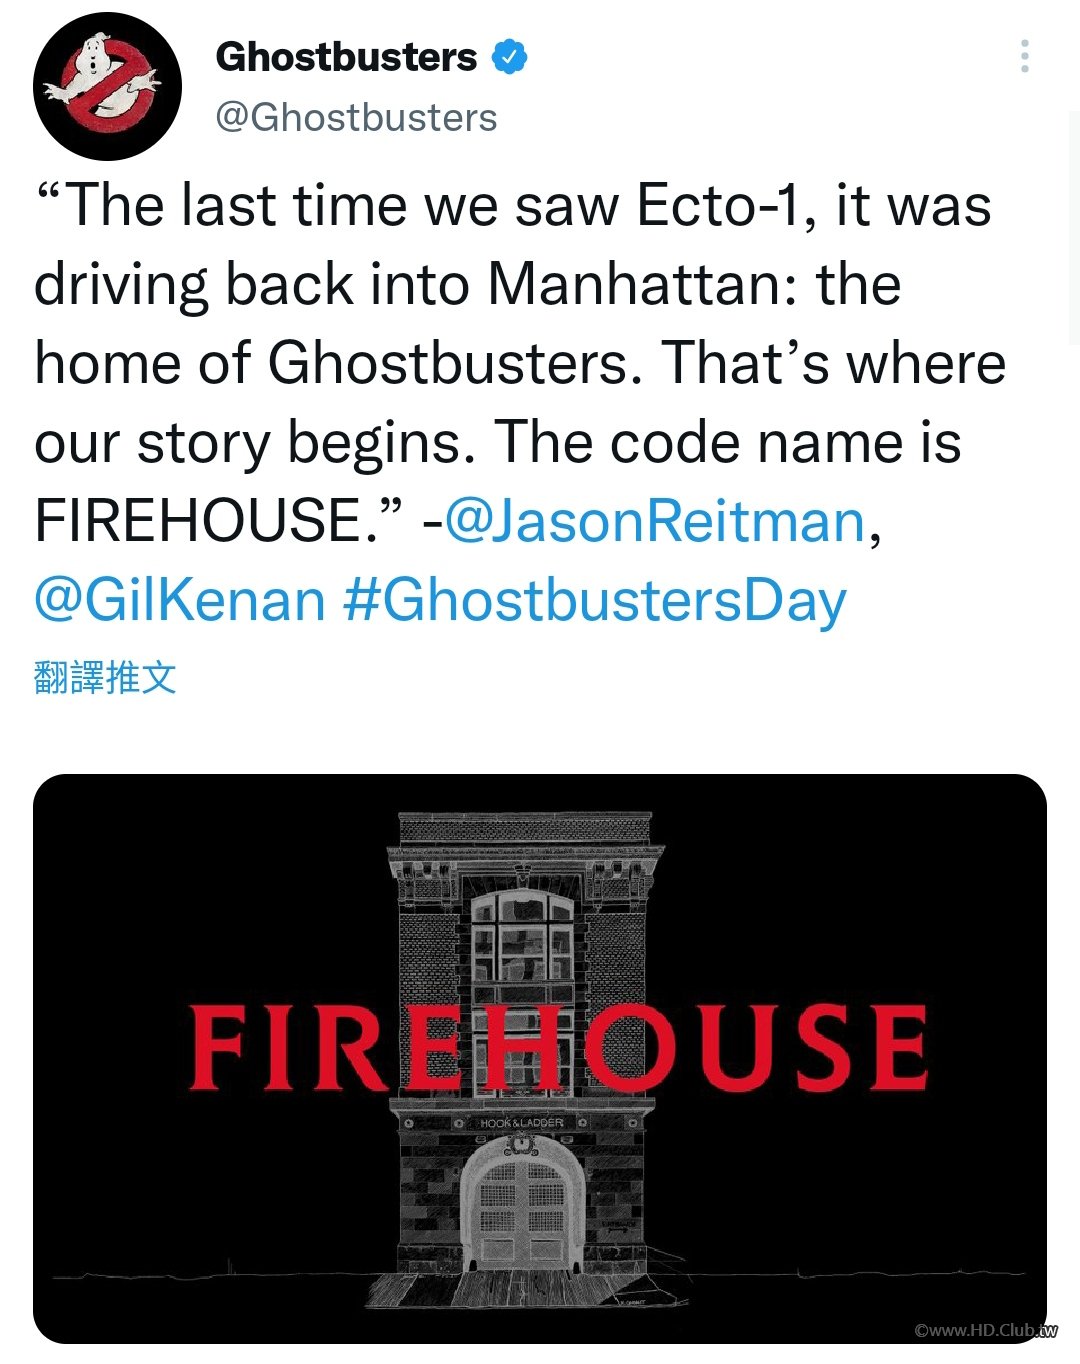Click the @Ghostbusters handle

(x=357, y=118)
